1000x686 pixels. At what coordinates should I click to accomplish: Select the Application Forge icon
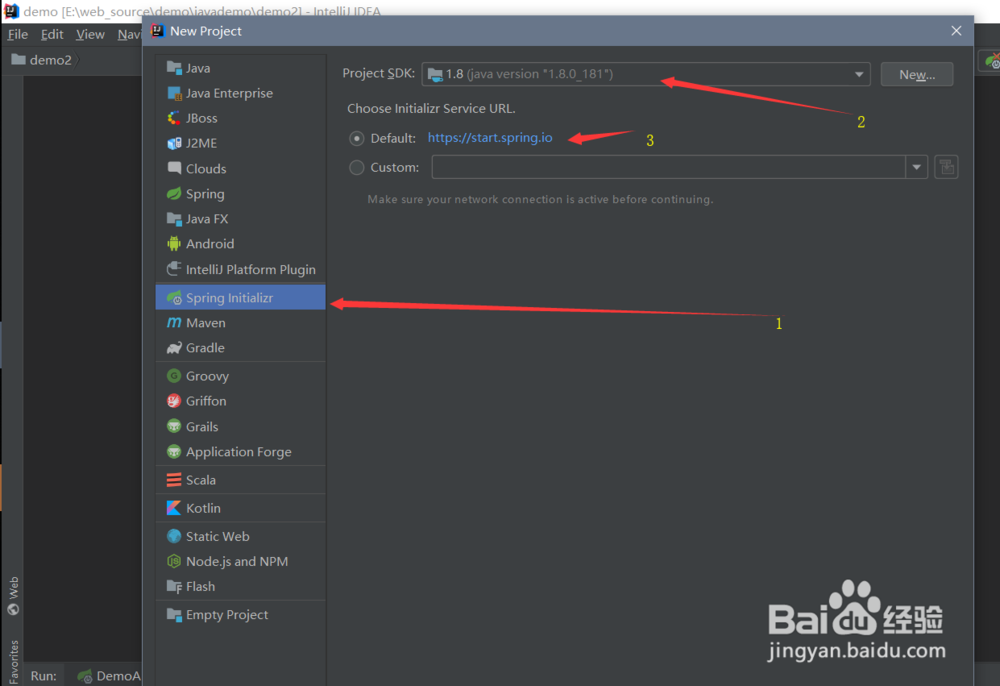(173, 452)
